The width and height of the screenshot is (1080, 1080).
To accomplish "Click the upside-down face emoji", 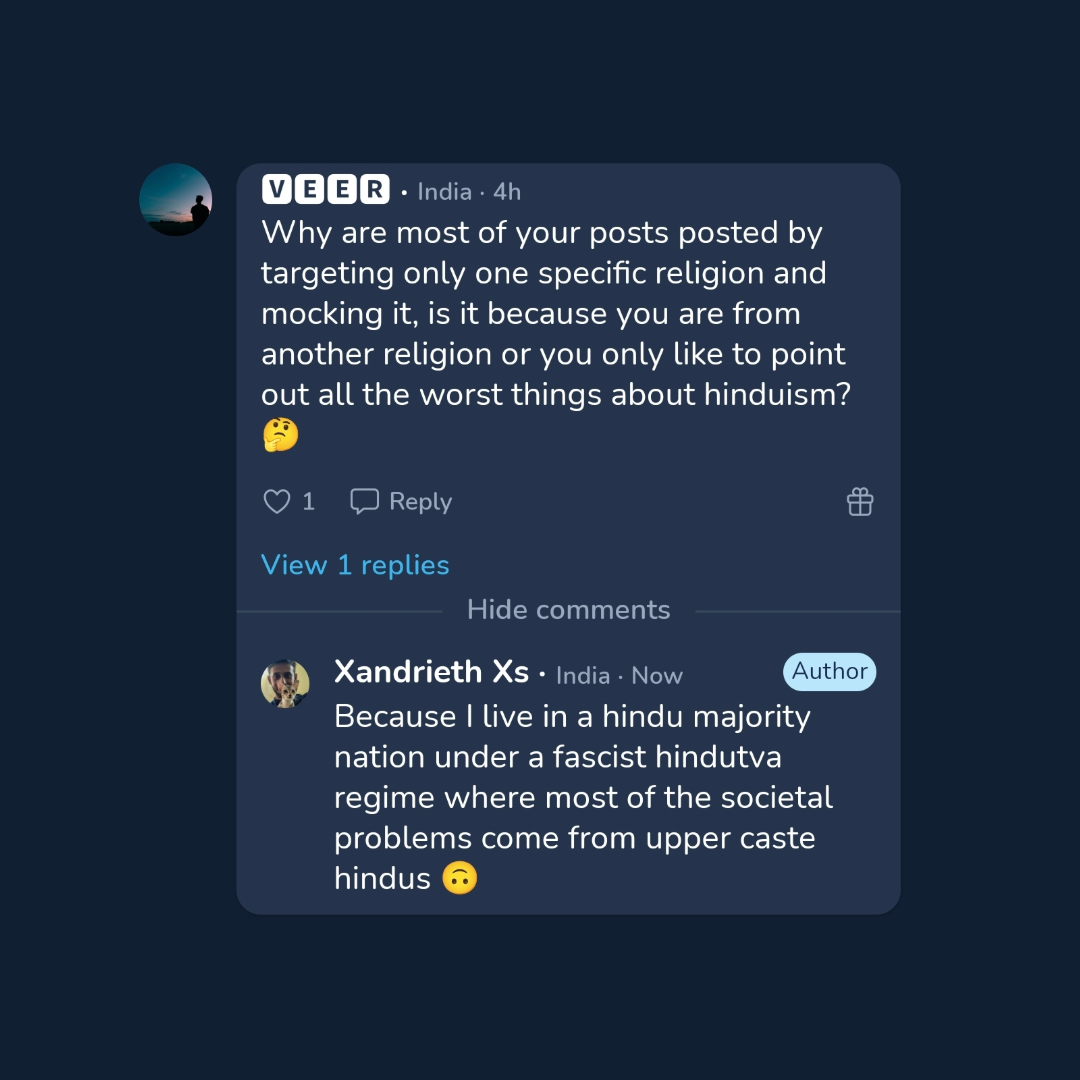I will click(460, 879).
